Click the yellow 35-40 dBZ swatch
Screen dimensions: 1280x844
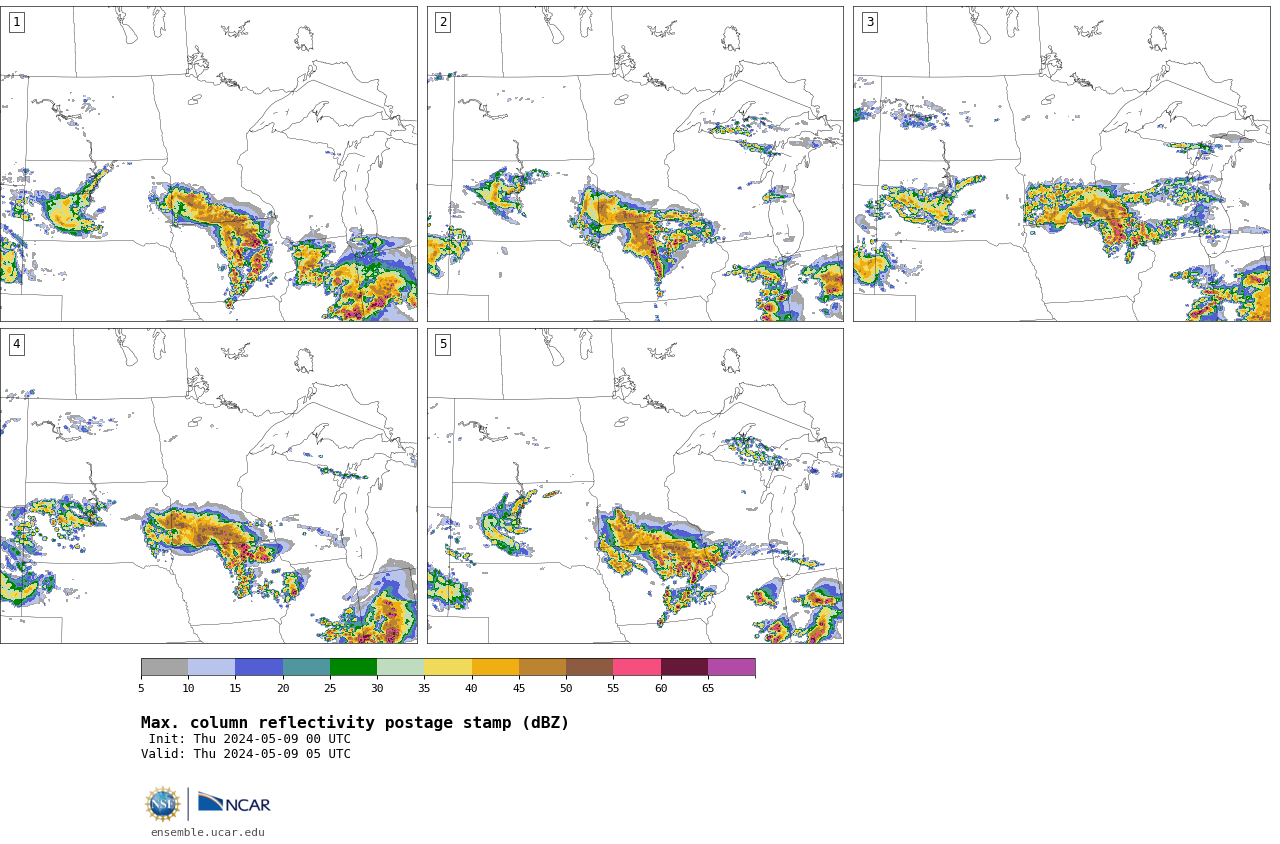(x=448, y=667)
